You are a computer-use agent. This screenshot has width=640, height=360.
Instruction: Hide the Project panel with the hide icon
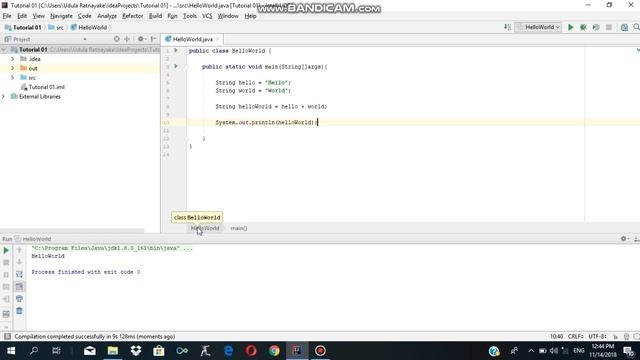click(x=153, y=39)
